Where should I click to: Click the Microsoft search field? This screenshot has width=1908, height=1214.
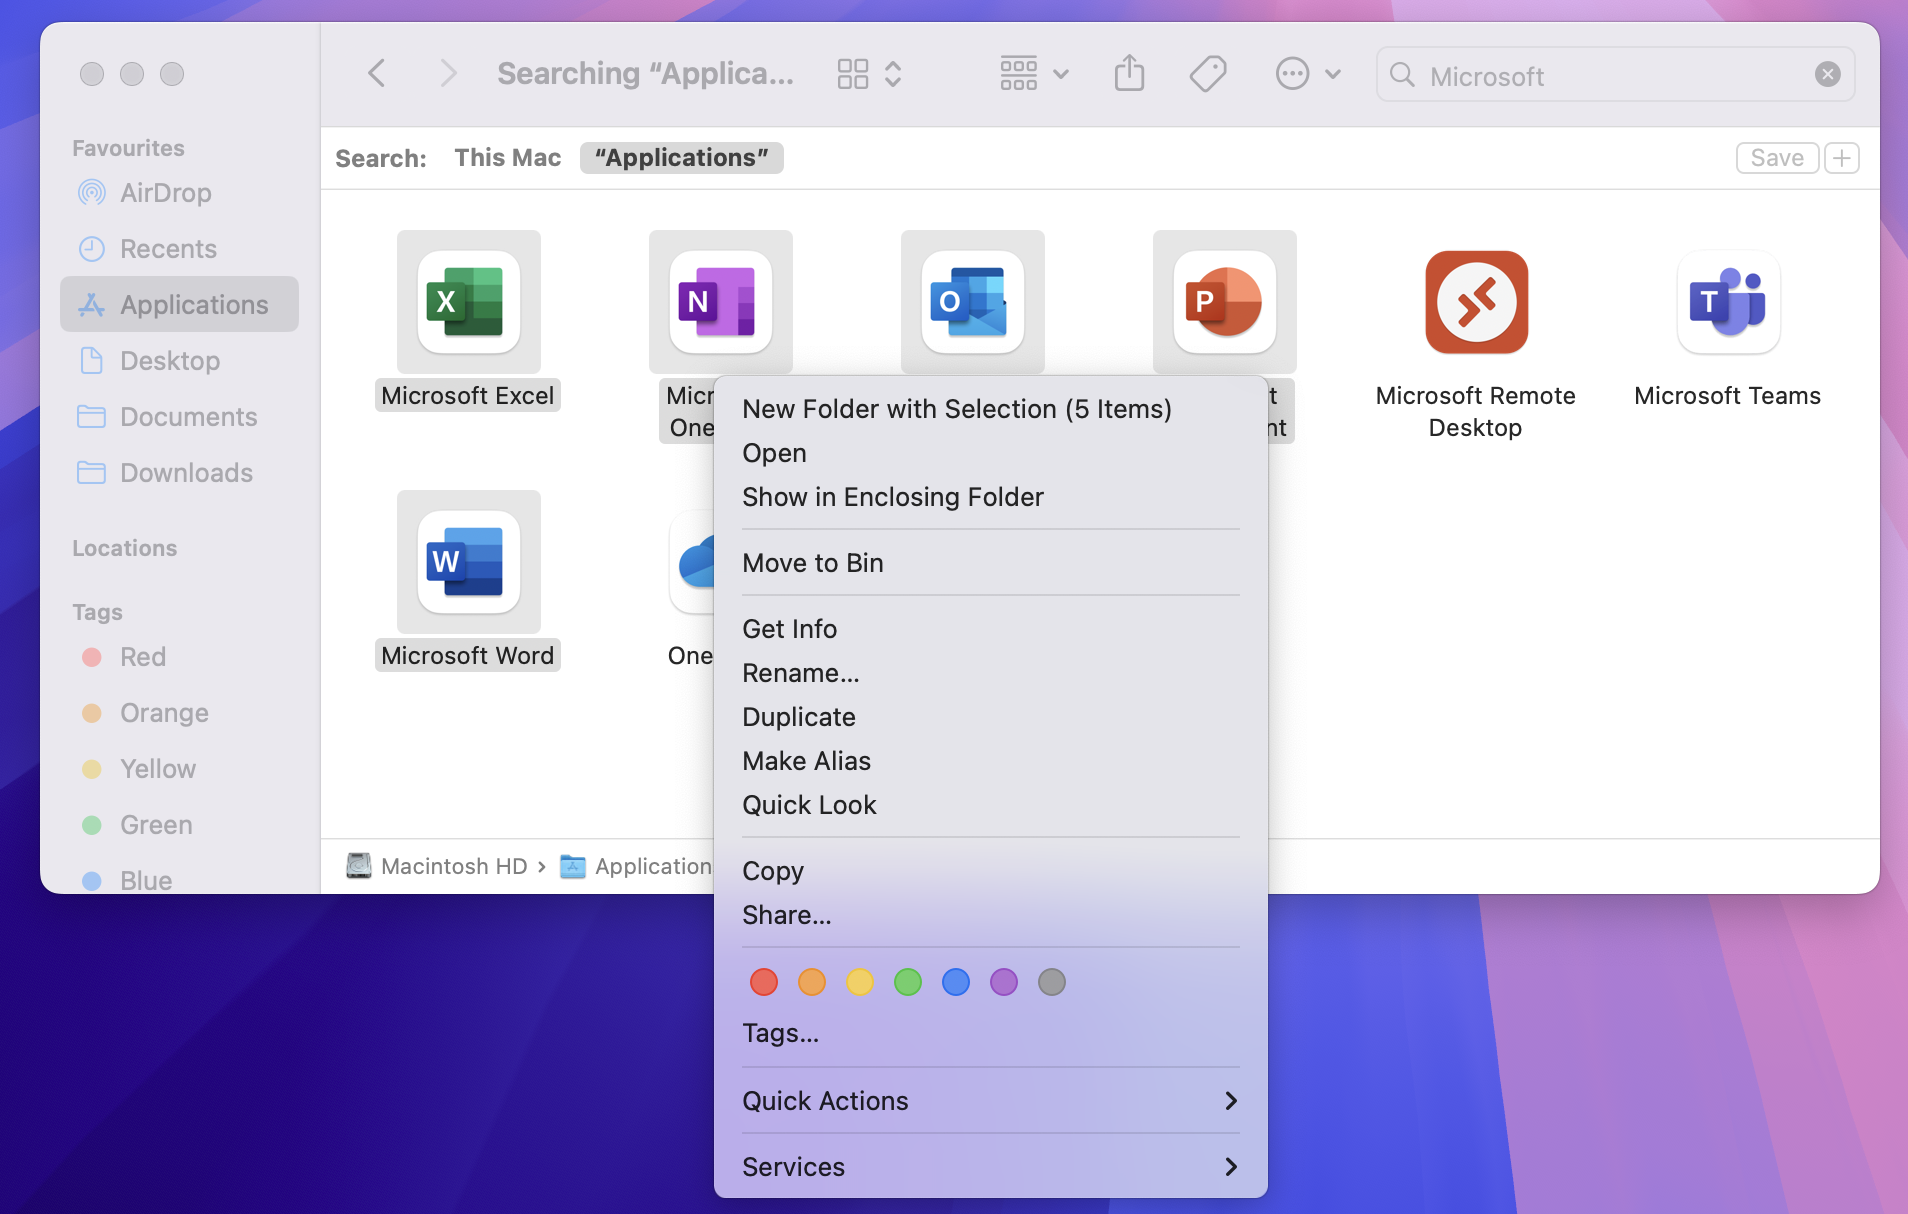(1615, 74)
